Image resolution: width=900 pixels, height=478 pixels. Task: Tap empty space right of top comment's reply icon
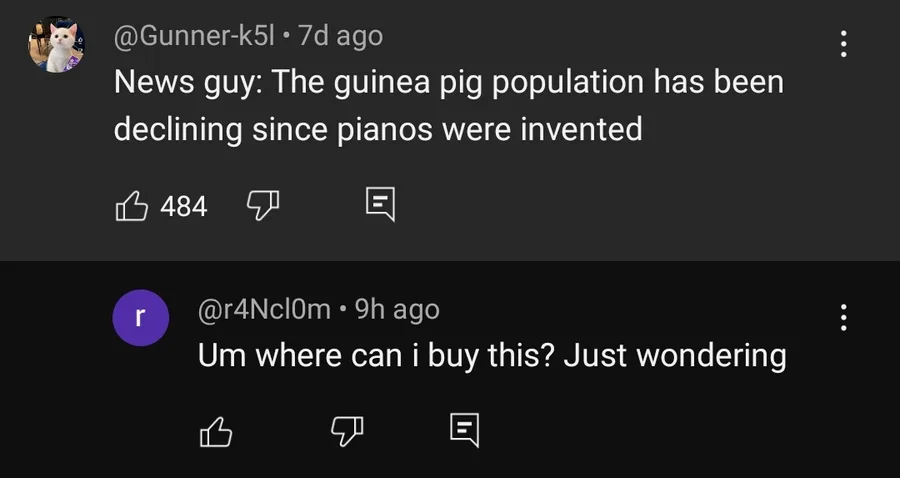620,206
